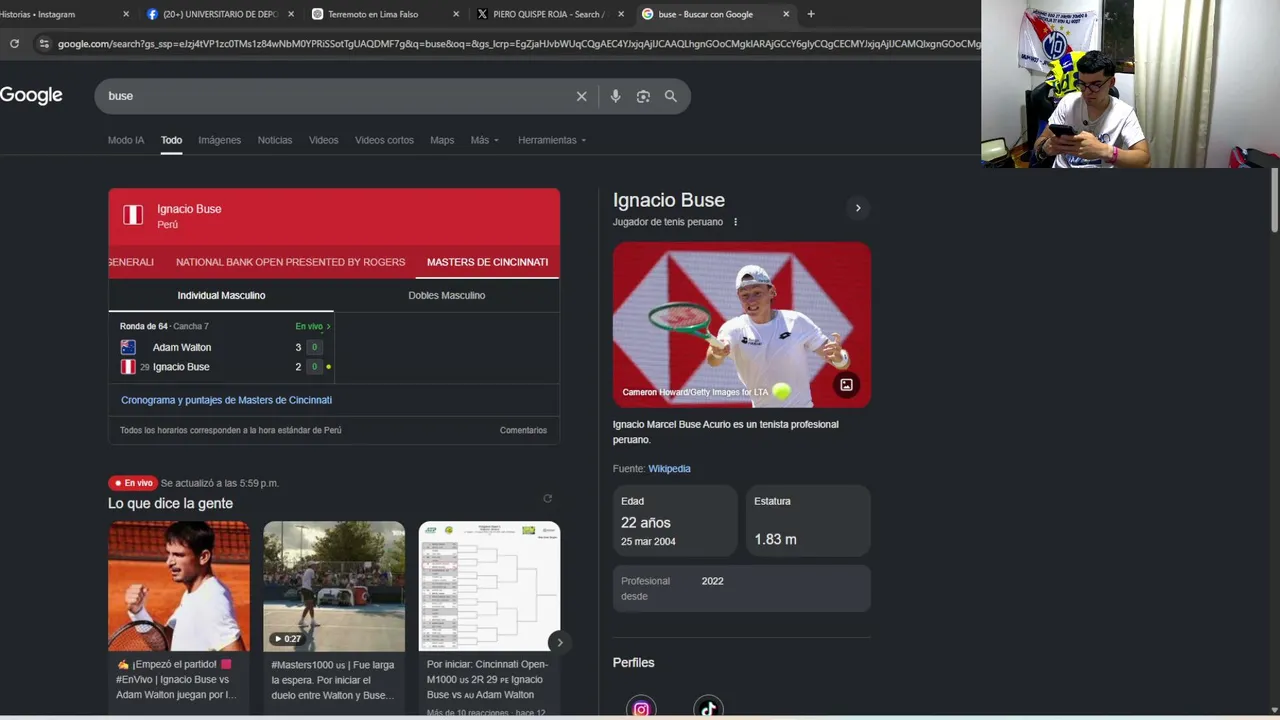The image size is (1280, 720).
Task: Open 'Cronograma y puntajes de Masters de Cincinnati' link
Action: [226, 400]
